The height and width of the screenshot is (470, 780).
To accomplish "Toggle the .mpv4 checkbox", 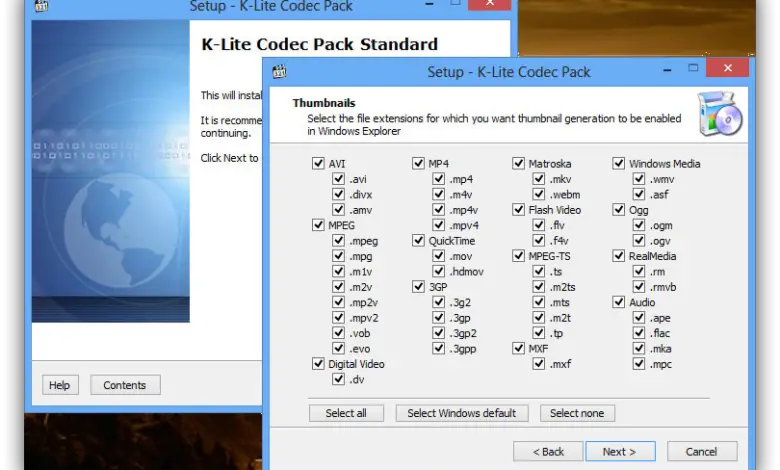I will pos(439,225).
